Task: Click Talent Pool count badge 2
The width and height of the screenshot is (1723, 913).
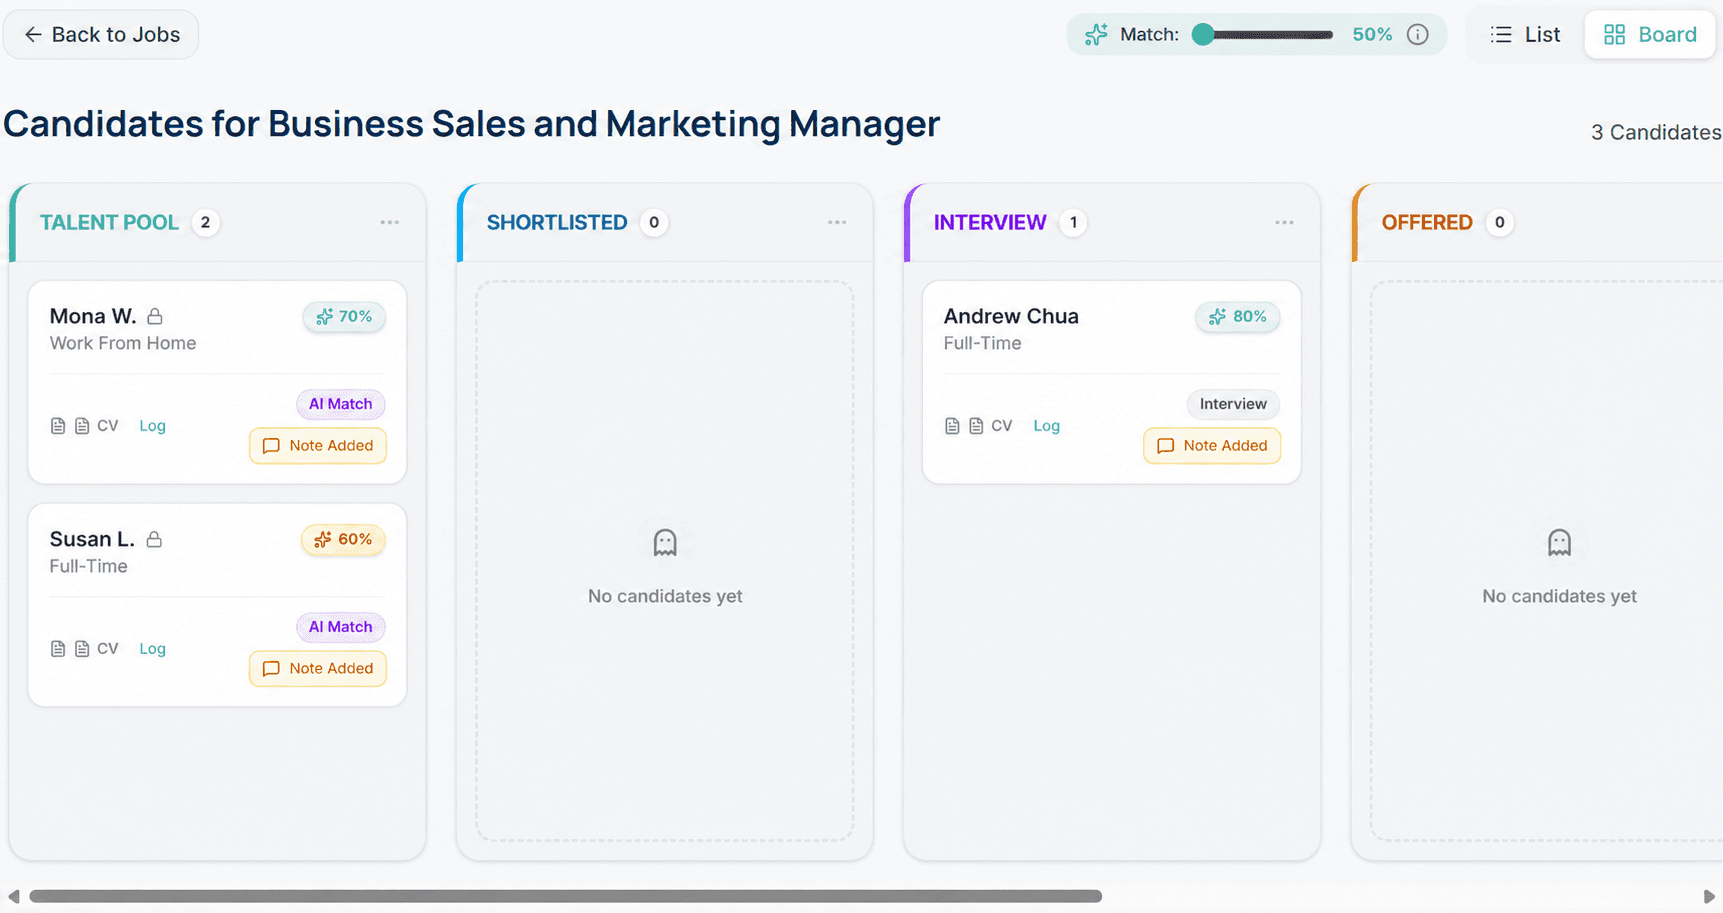Action: (x=205, y=222)
